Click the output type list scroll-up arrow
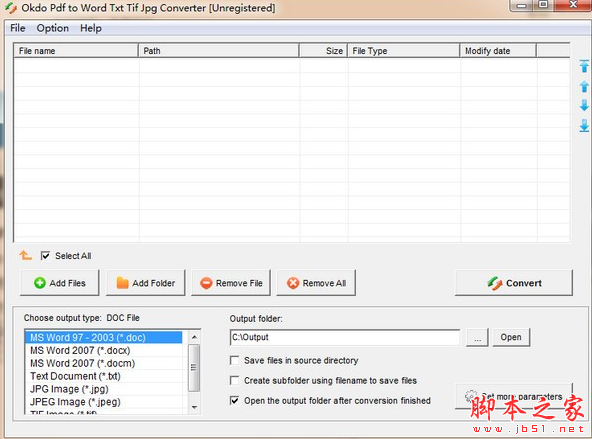Image resolution: width=592 pixels, height=439 pixels. [194, 337]
